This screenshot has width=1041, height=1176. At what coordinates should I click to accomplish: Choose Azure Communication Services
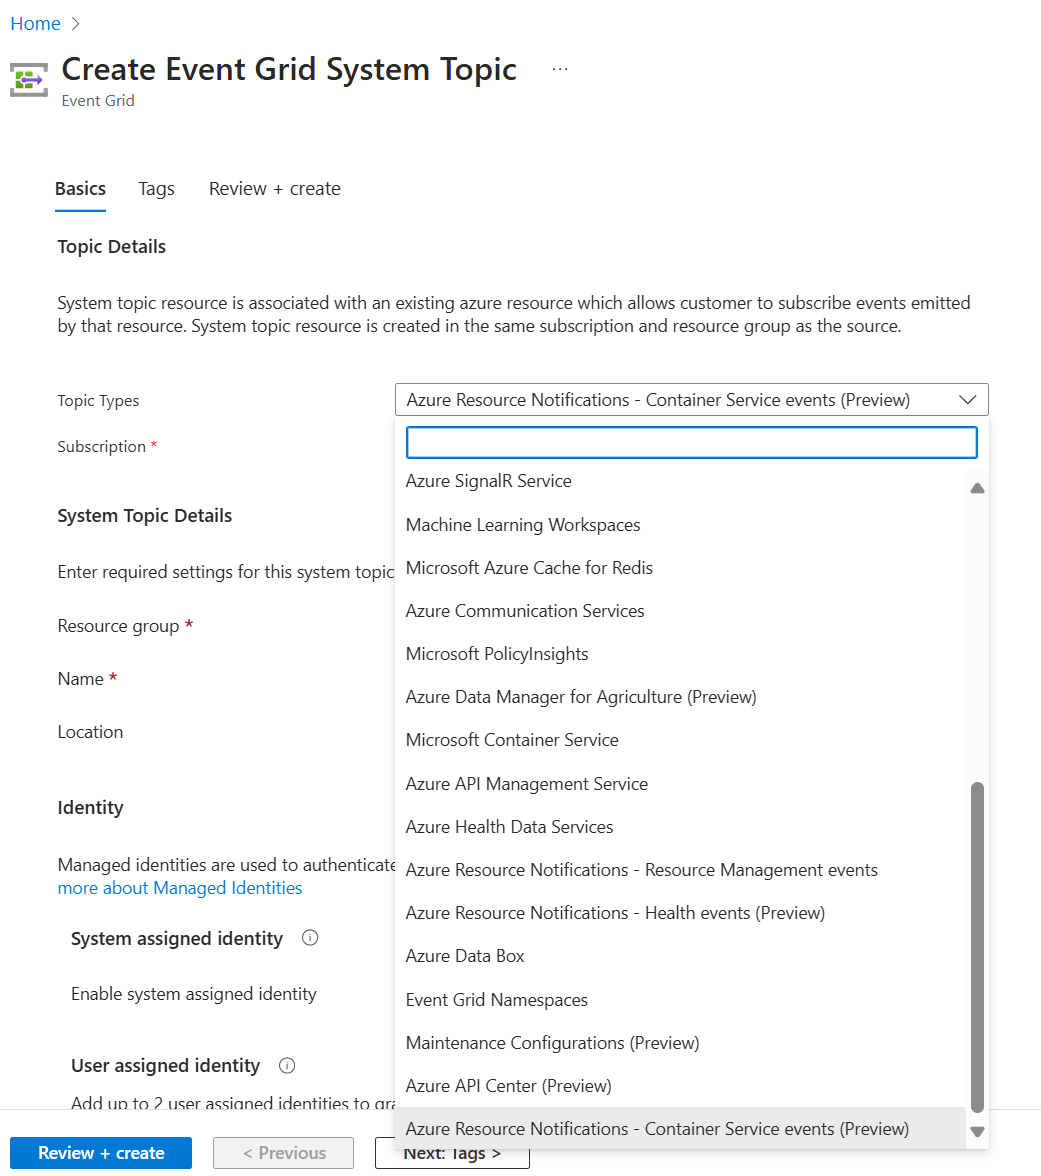(681, 611)
